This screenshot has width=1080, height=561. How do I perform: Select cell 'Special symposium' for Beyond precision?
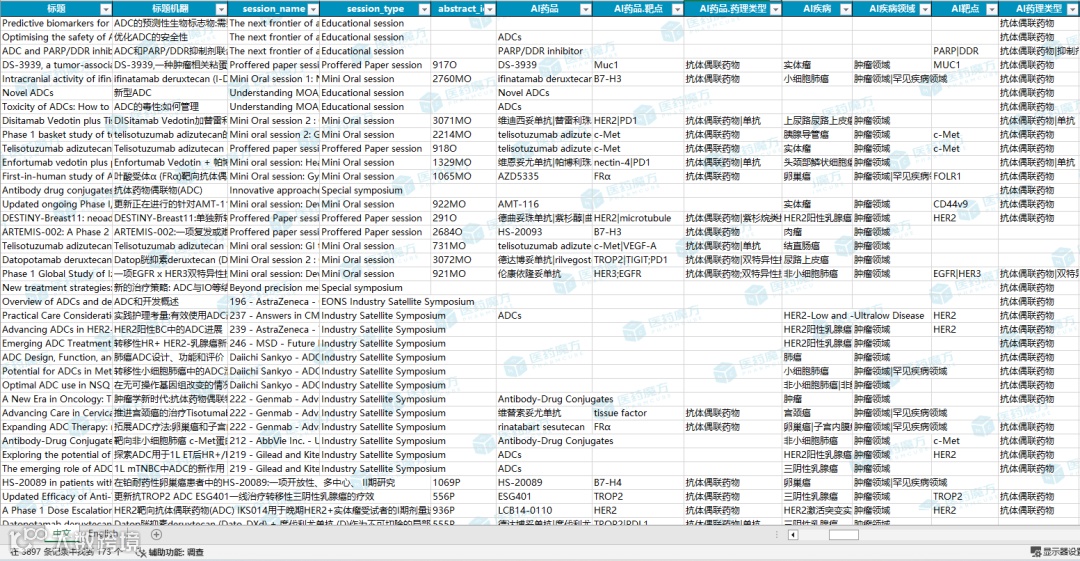pos(375,288)
